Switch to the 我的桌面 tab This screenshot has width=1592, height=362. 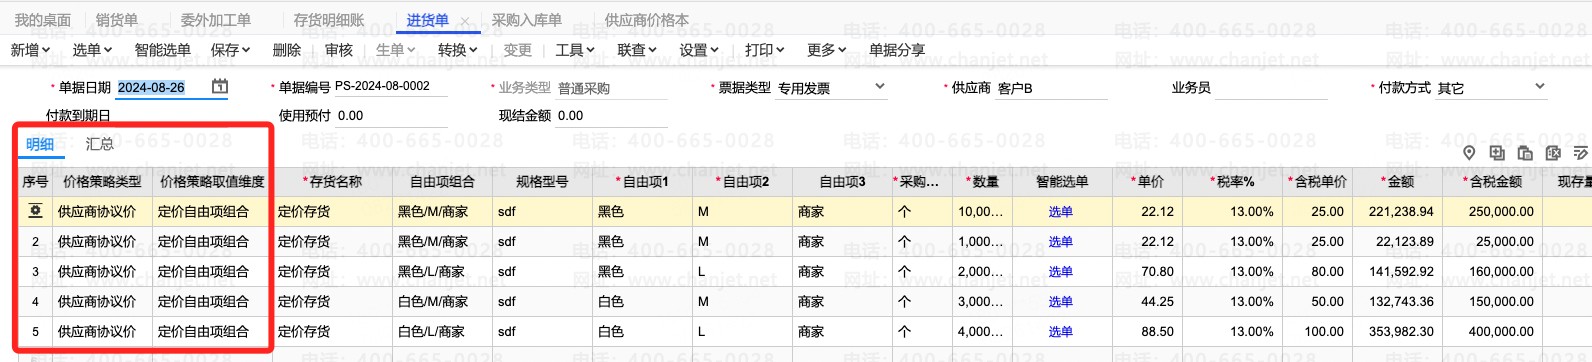coord(43,20)
